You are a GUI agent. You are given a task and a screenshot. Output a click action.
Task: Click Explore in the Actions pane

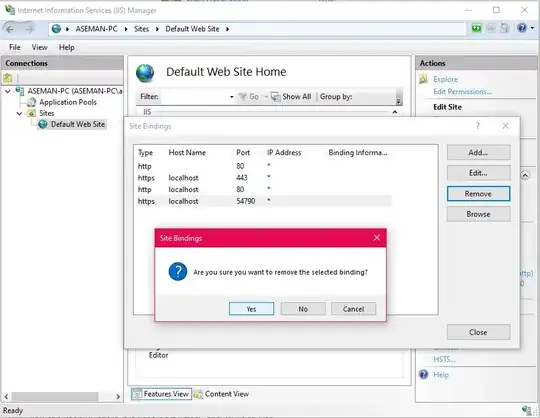[445, 80]
